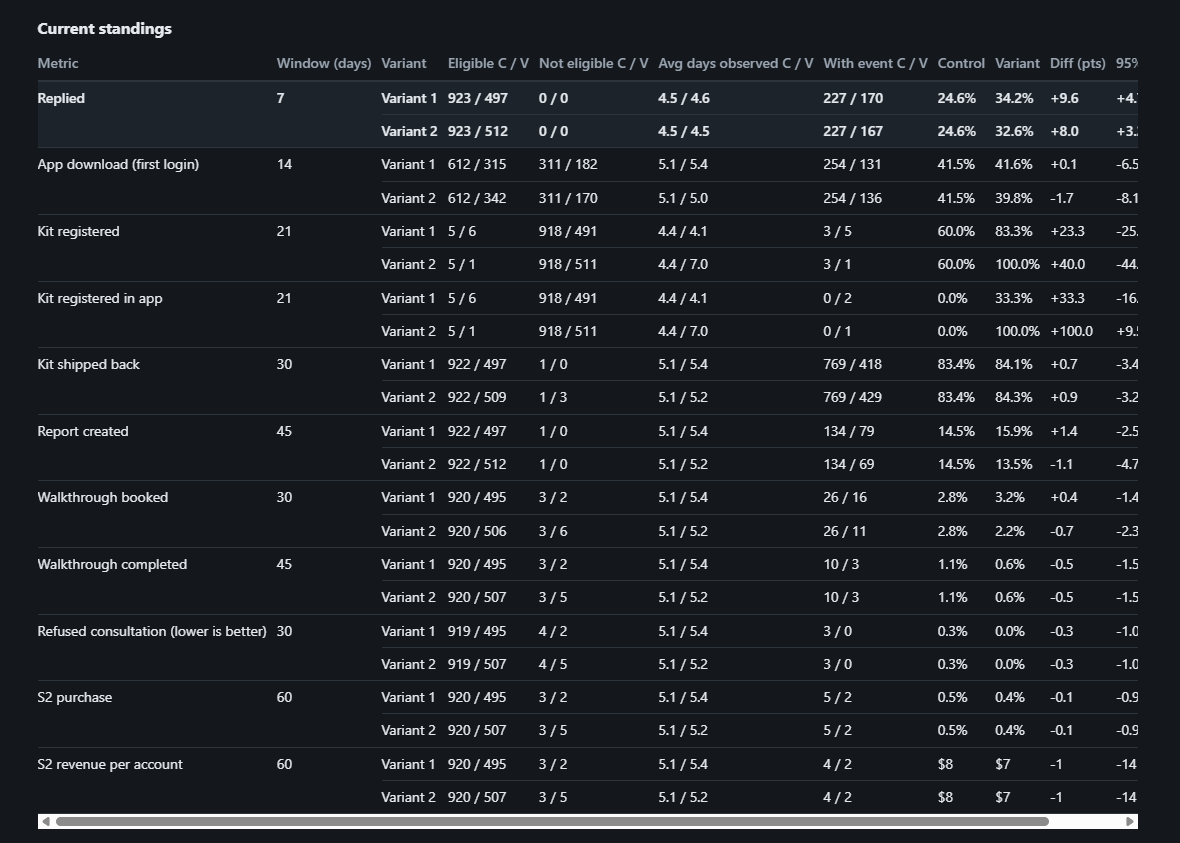Click avg days cell '5.1 / 5.0'
Image resolution: width=1180 pixels, height=843 pixels.
683,198
